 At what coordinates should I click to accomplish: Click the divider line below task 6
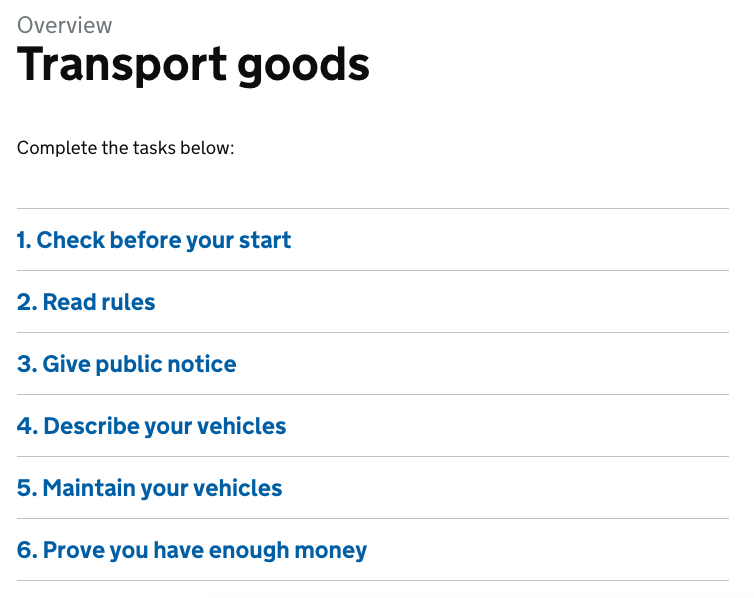point(373,581)
